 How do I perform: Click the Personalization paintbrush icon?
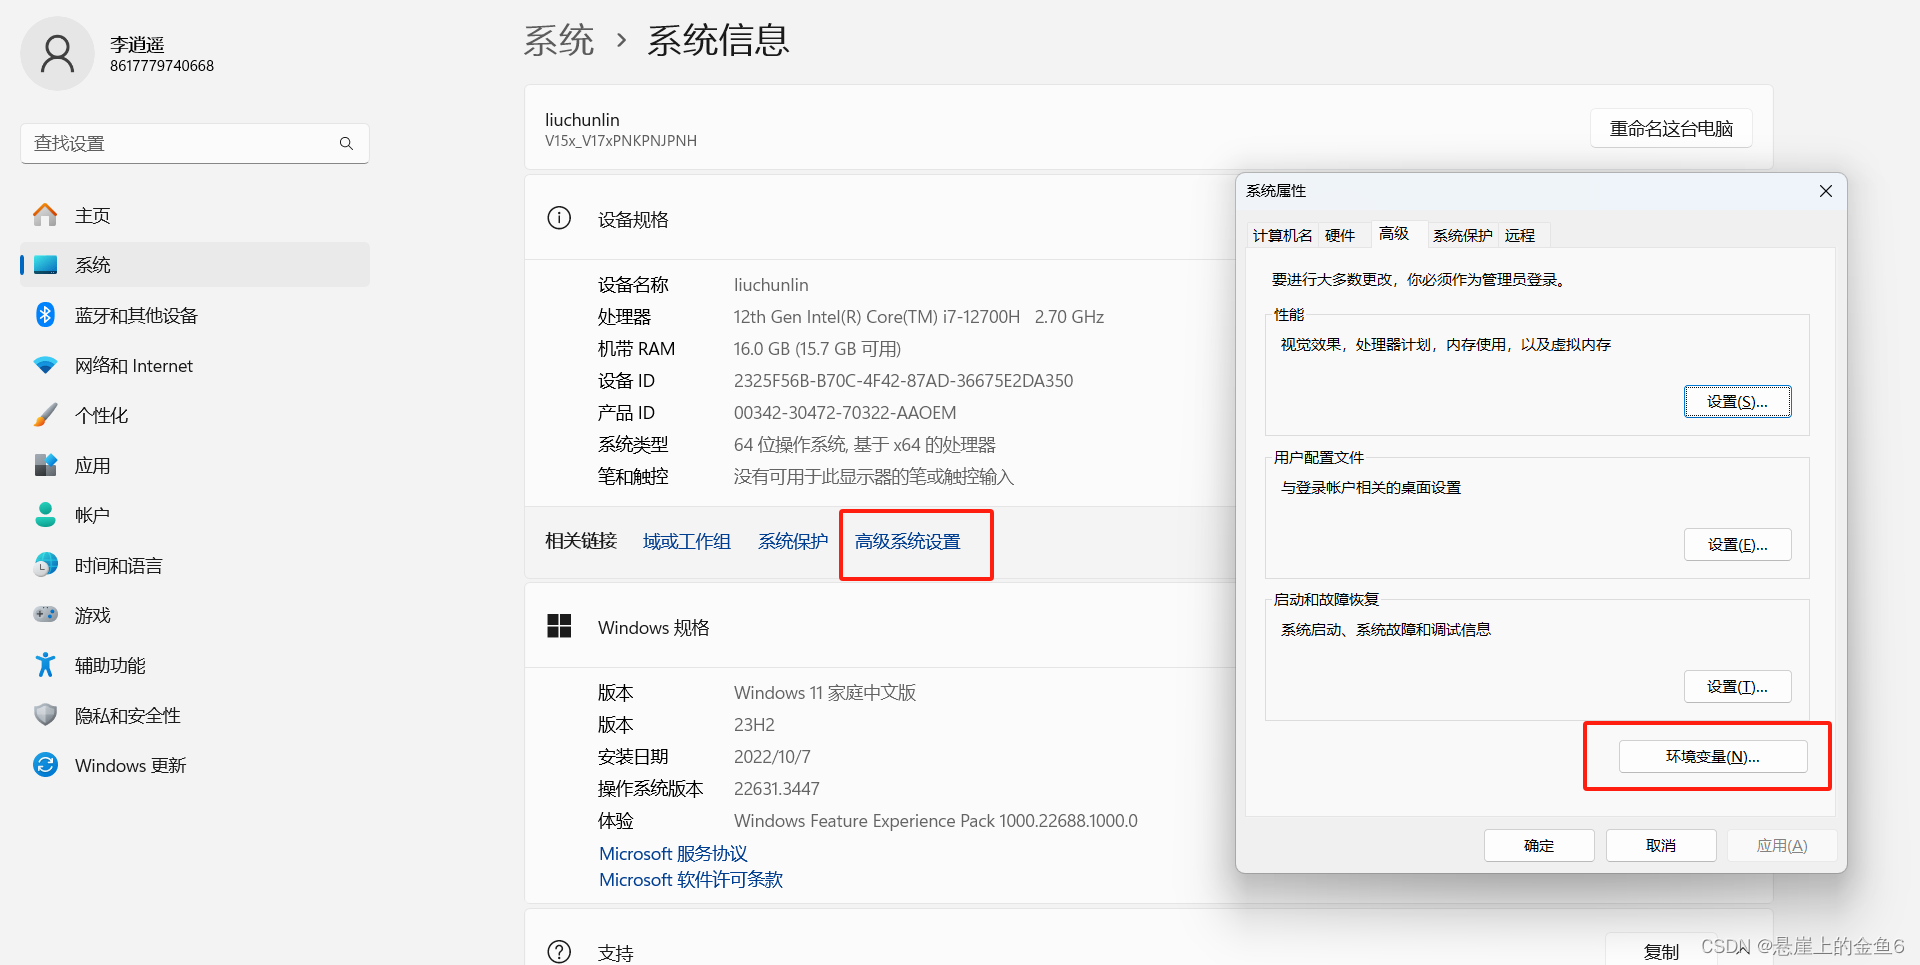tap(45, 415)
